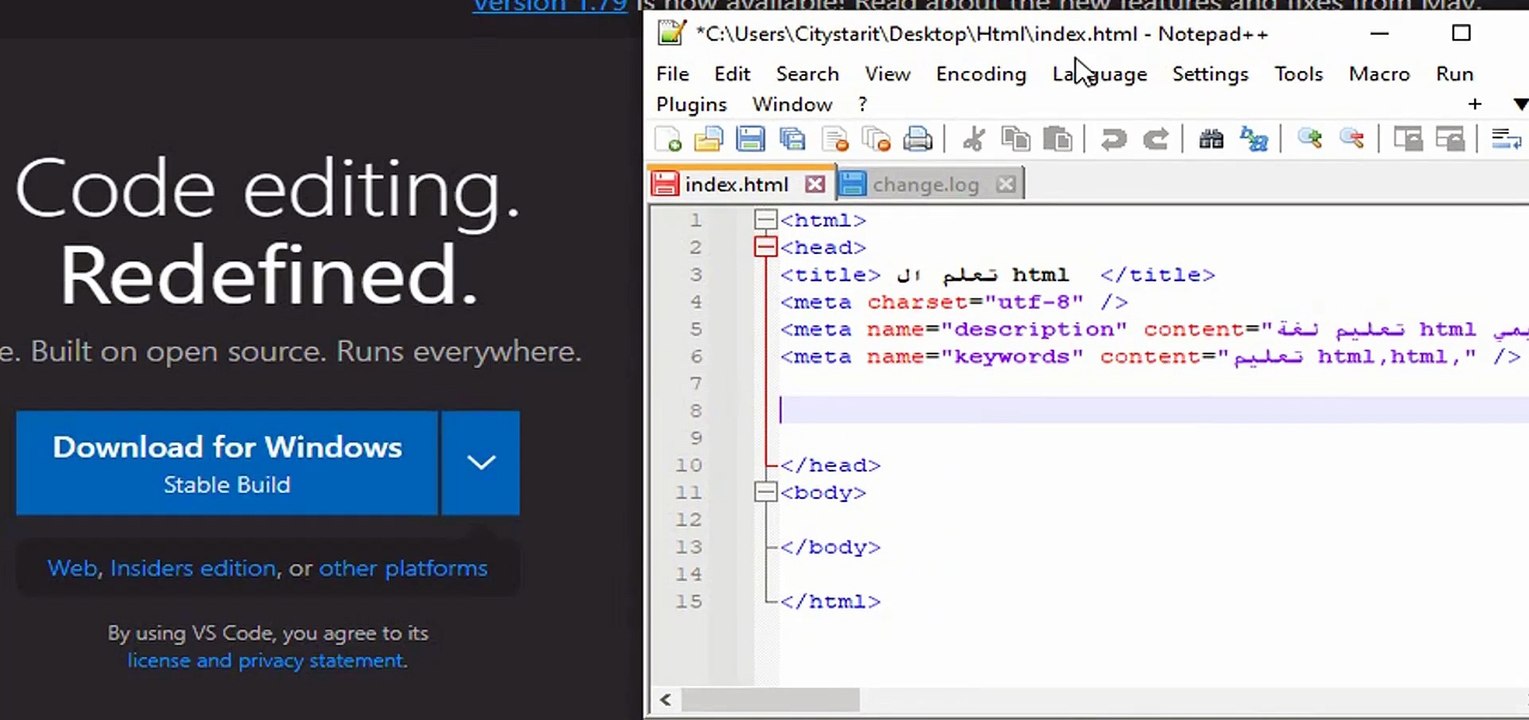The height and width of the screenshot is (720, 1529).
Task: Collapse the body tag fold marker on line 11
Action: tap(766, 492)
